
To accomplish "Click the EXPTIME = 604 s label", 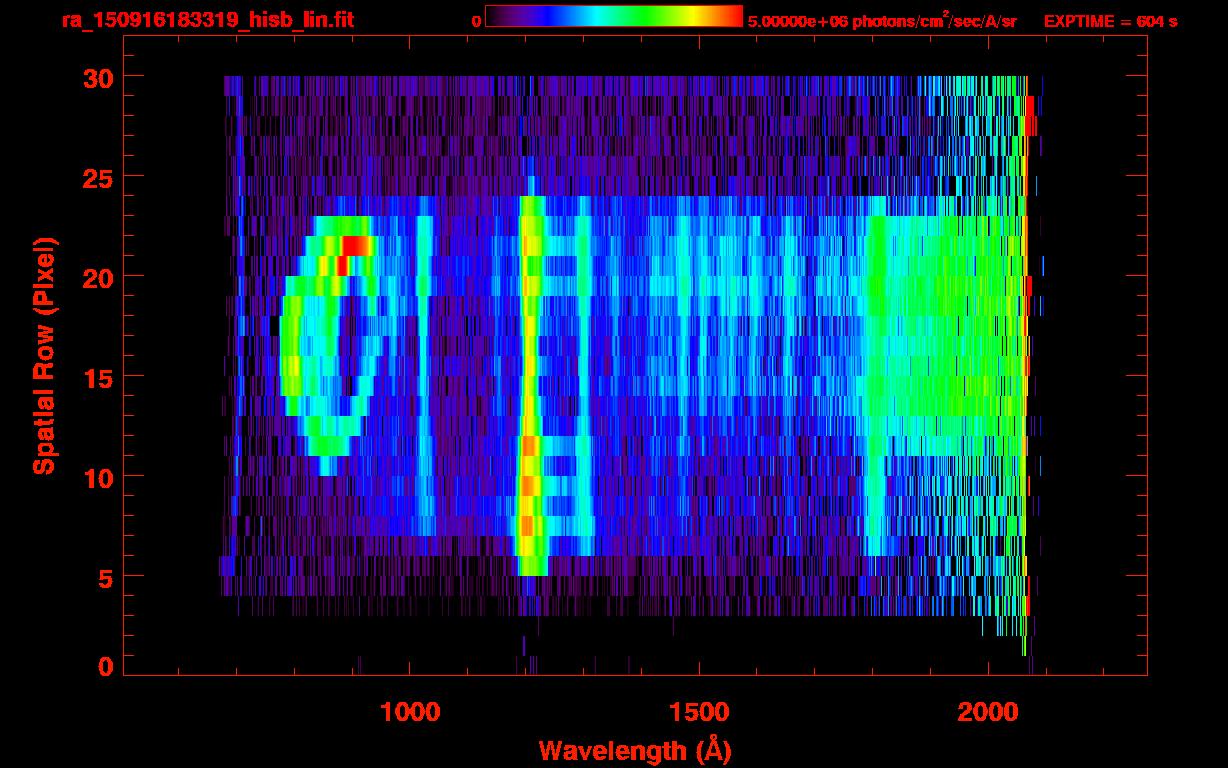I will coord(1110,21).
